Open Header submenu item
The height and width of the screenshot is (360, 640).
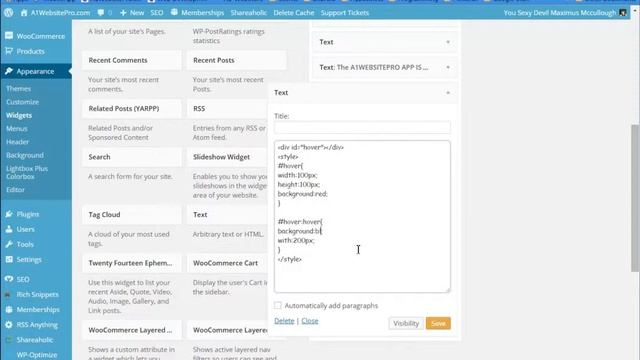[18, 142]
